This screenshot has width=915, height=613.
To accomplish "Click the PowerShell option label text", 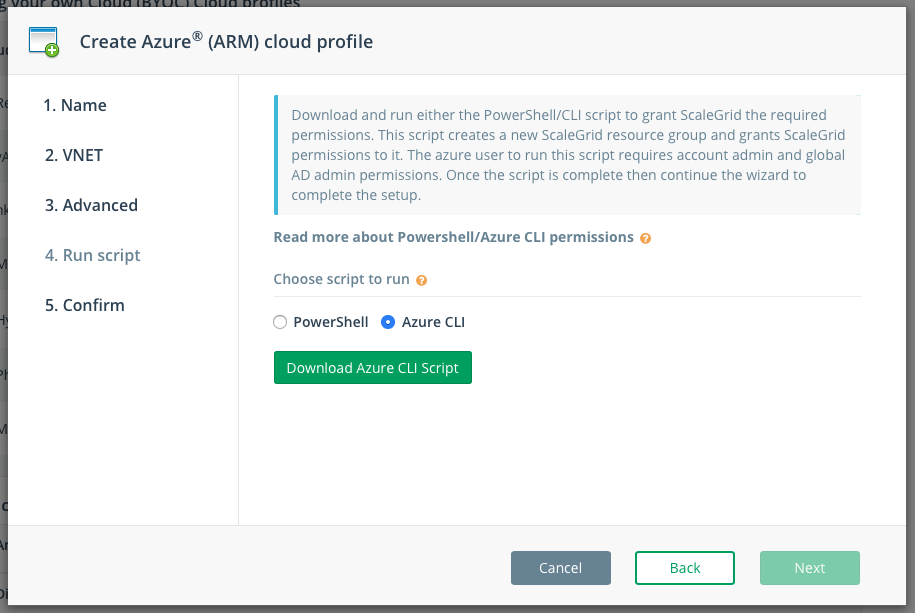I will click(x=331, y=322).
